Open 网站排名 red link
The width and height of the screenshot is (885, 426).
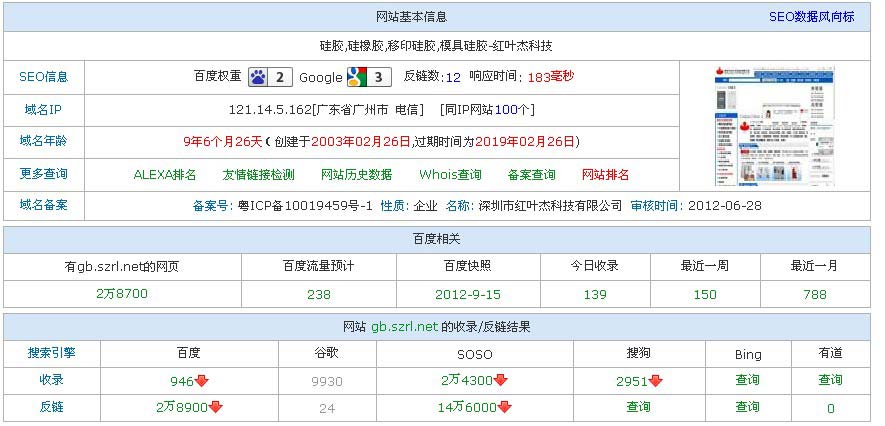[x=605, y=175]
